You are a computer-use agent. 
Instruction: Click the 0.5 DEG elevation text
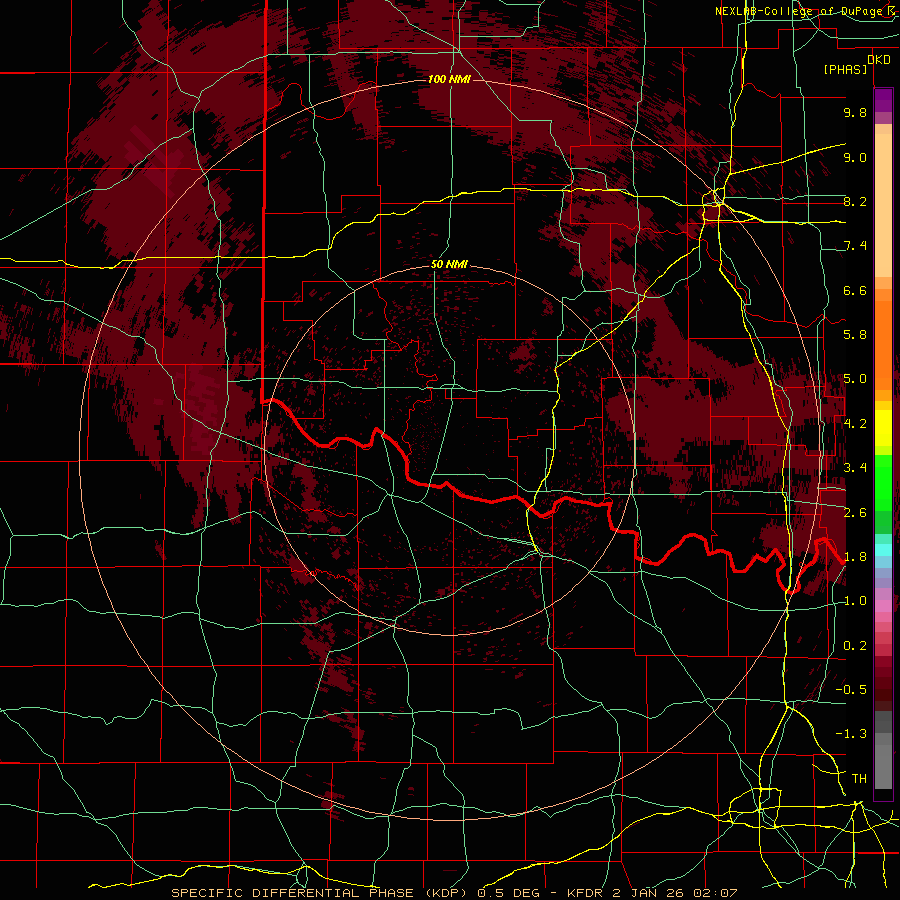(509, 893)
